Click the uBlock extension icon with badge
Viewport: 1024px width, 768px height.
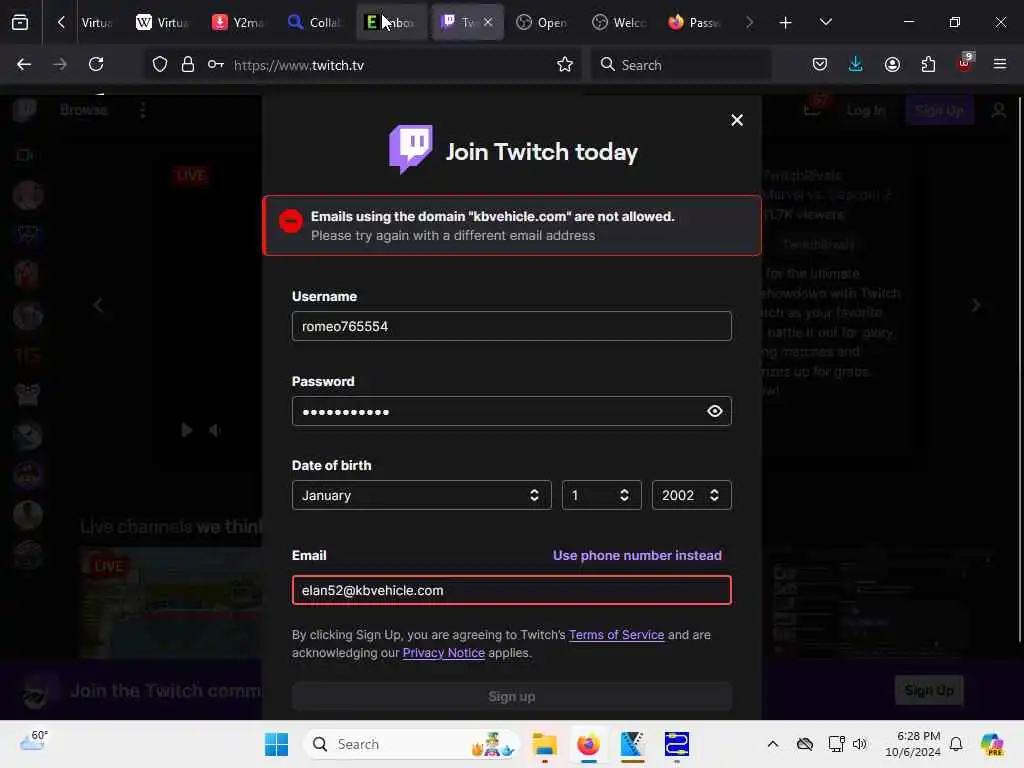point(965,63)
